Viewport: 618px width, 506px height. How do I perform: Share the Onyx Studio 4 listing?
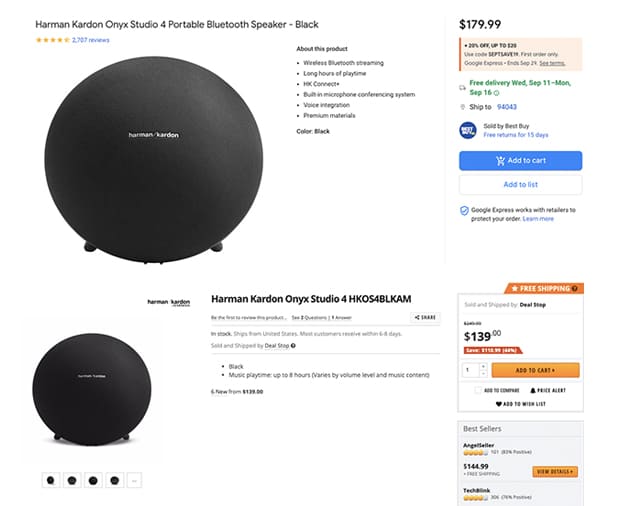pos(425,317)
